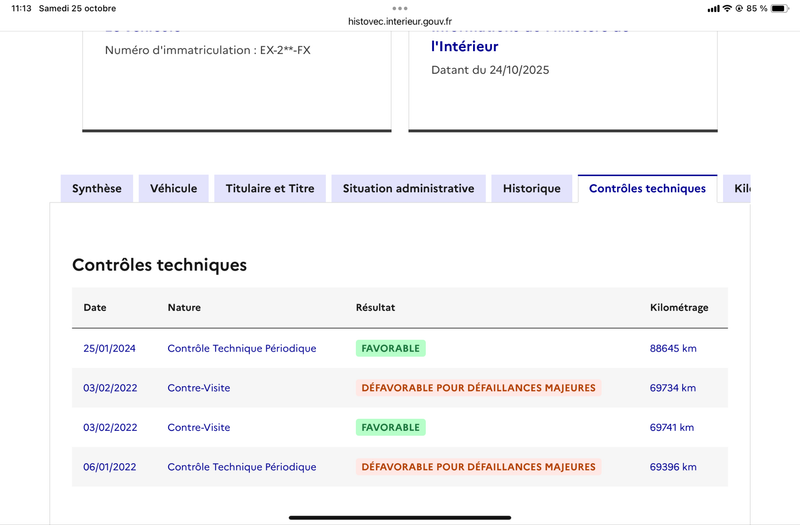Open the Titulaire et Titre tab
The image size is (800, 525).
click(270, 188)
